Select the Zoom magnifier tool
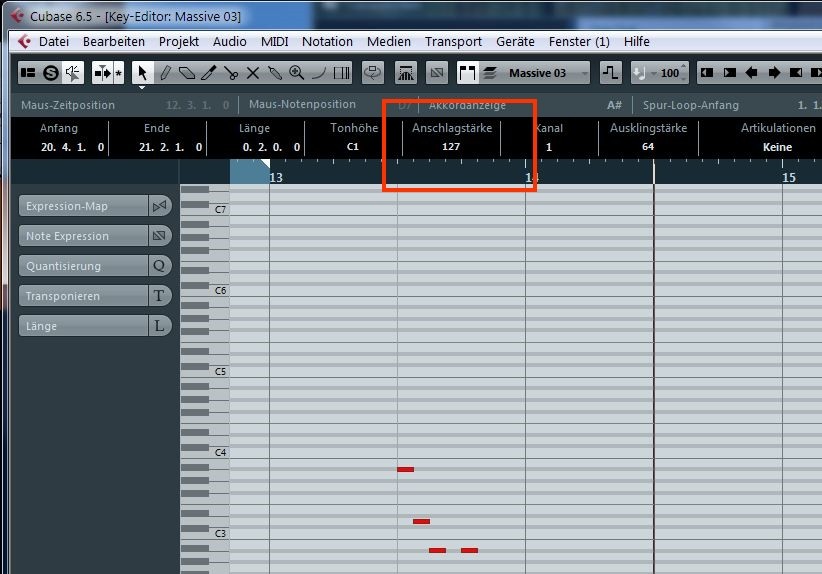Image resolution: width=822 pixels, height=574 pixels. (297, 73)
